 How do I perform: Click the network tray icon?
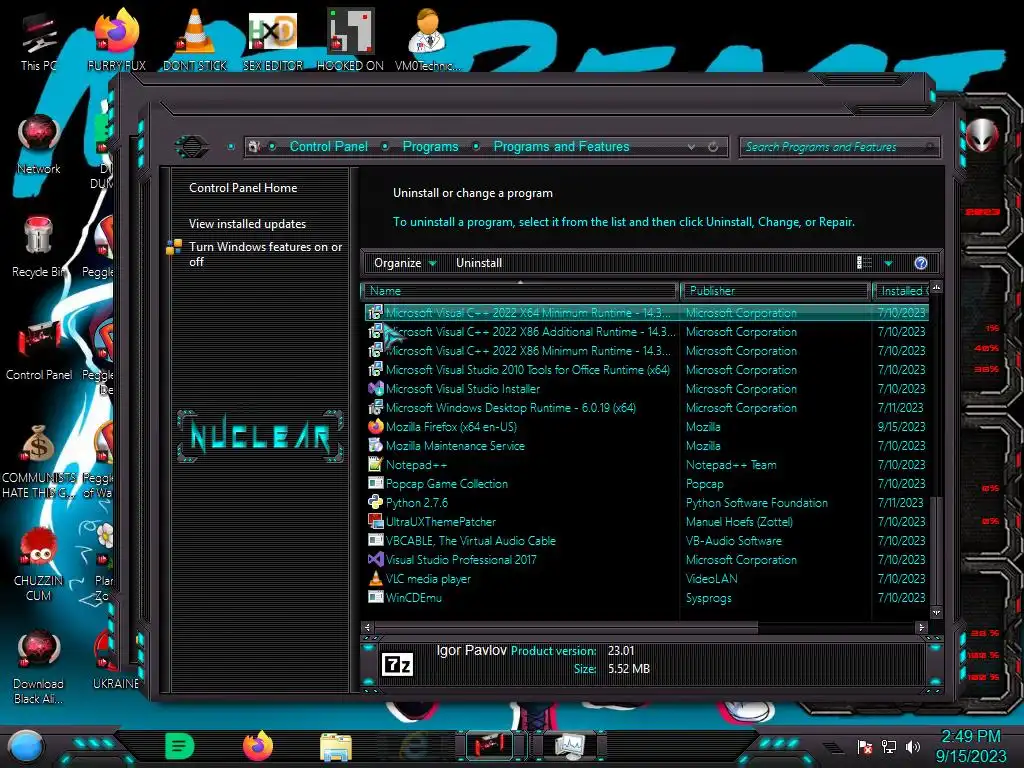889,746
